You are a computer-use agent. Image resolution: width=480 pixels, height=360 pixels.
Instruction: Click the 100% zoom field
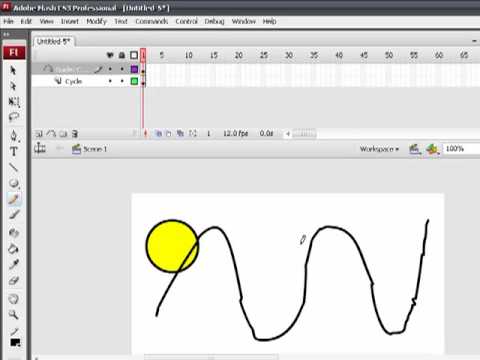(461, 149)
